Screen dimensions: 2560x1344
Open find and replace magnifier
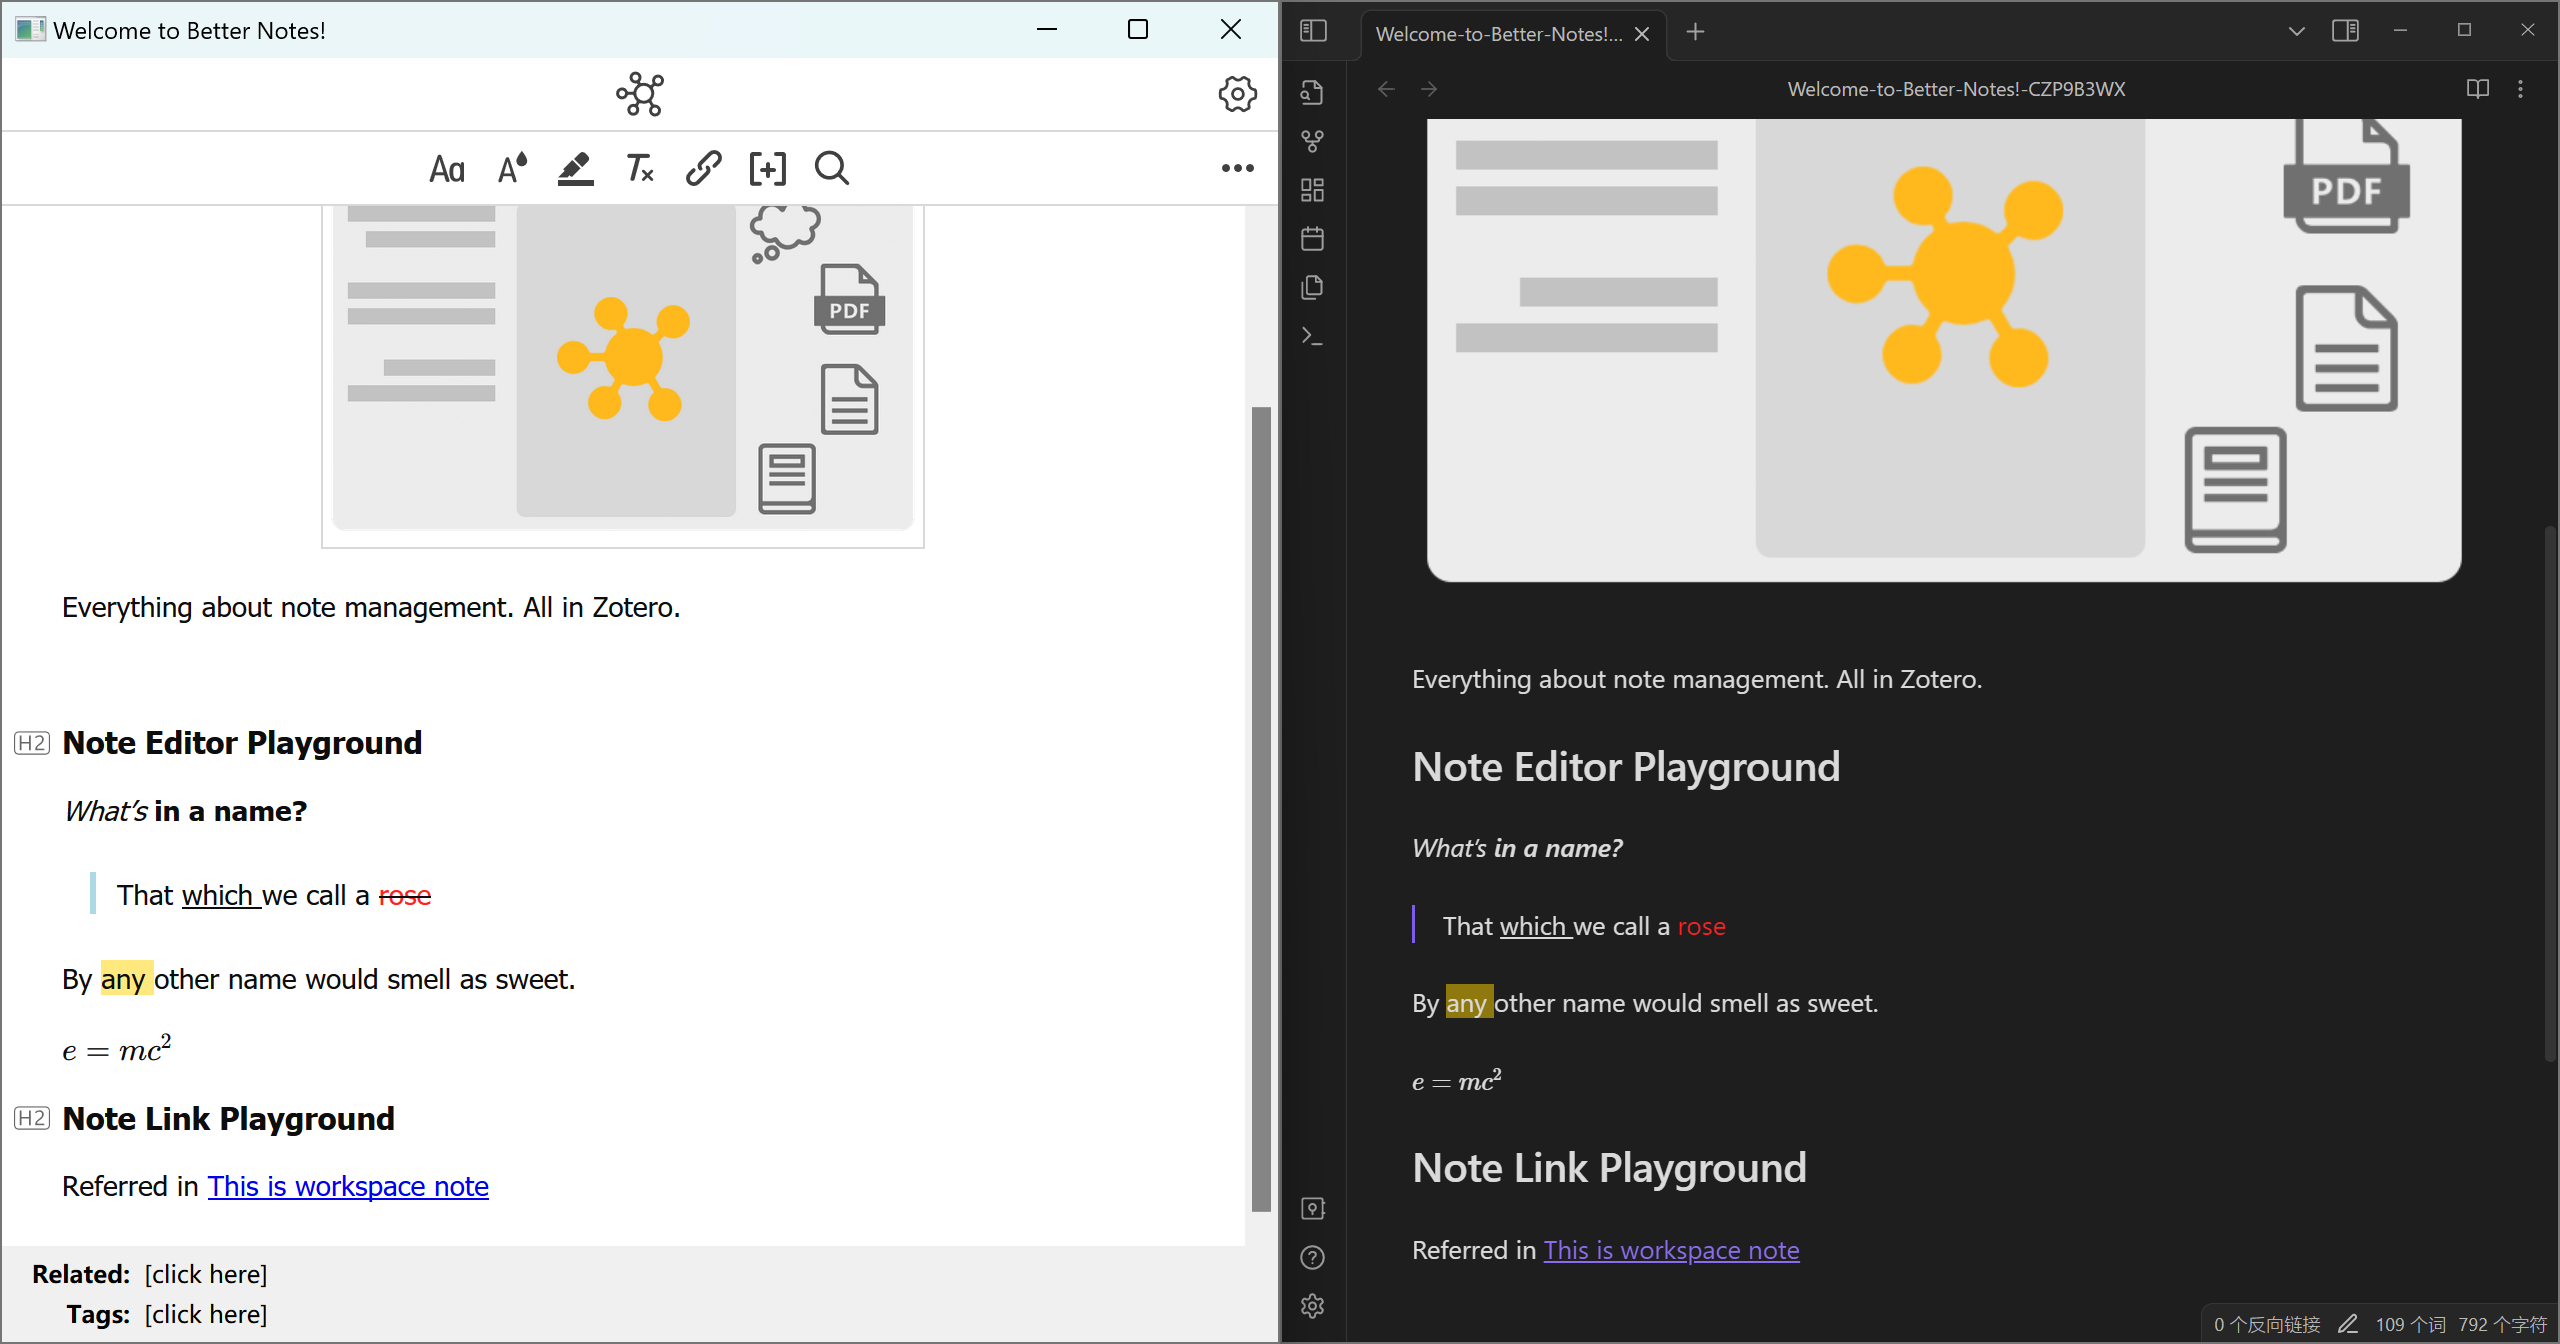(x=831, y=169)
